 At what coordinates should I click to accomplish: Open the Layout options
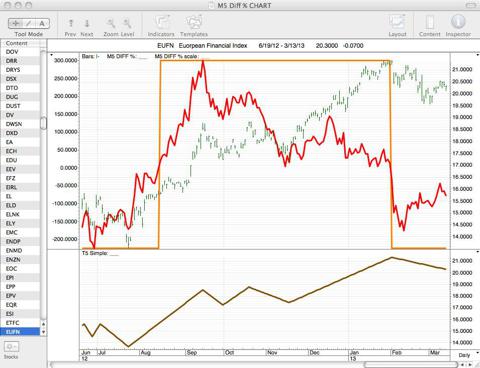point(397,22)
